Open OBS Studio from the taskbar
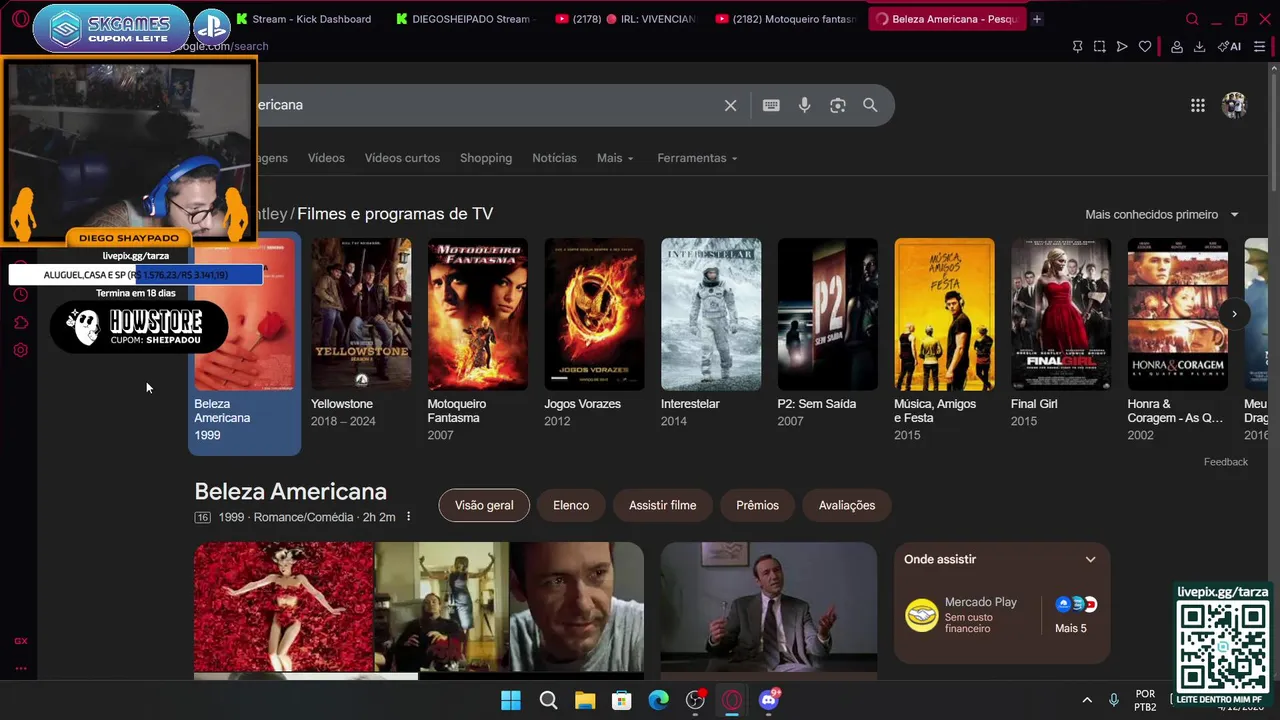 [696, 700]
